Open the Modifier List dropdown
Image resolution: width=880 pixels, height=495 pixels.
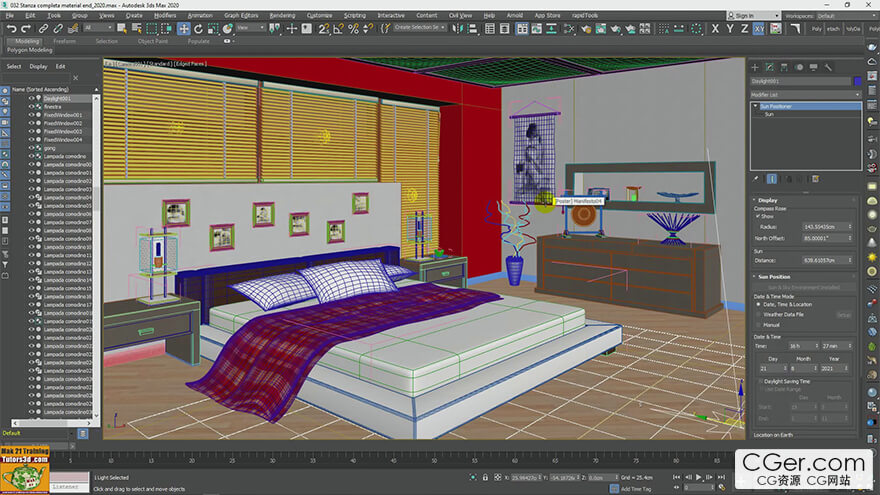[x=805, y=95]
